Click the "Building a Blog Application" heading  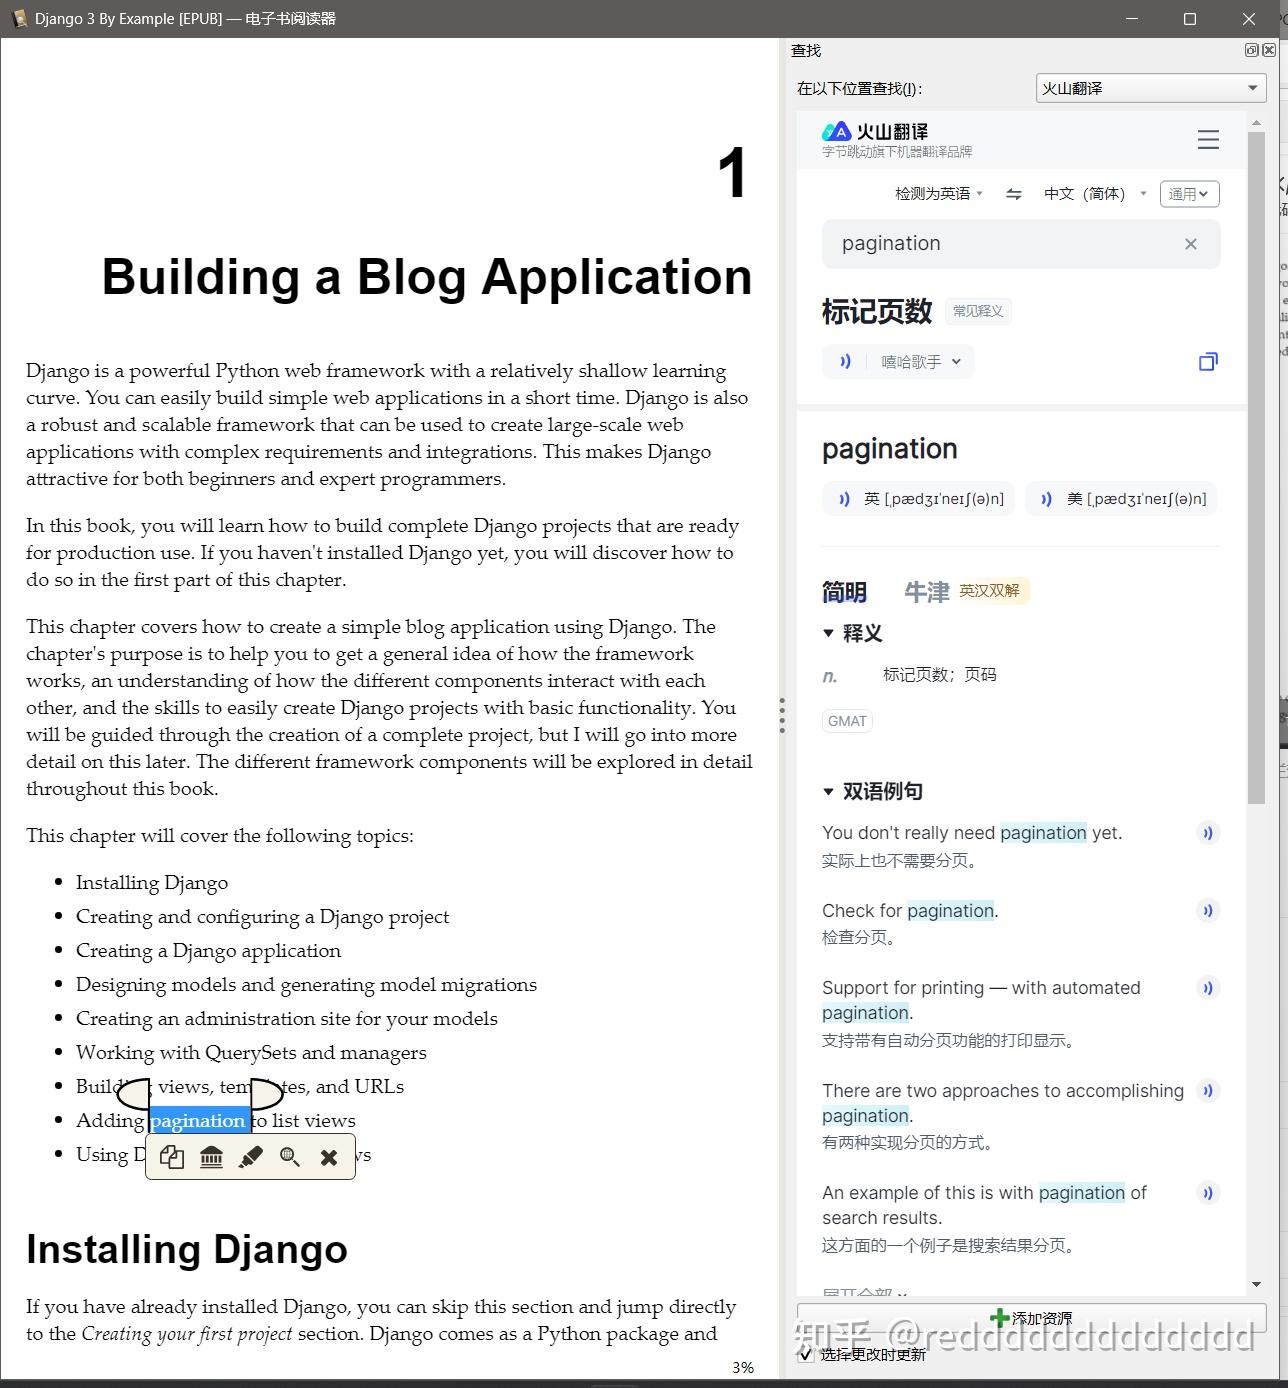pos(427,276)
